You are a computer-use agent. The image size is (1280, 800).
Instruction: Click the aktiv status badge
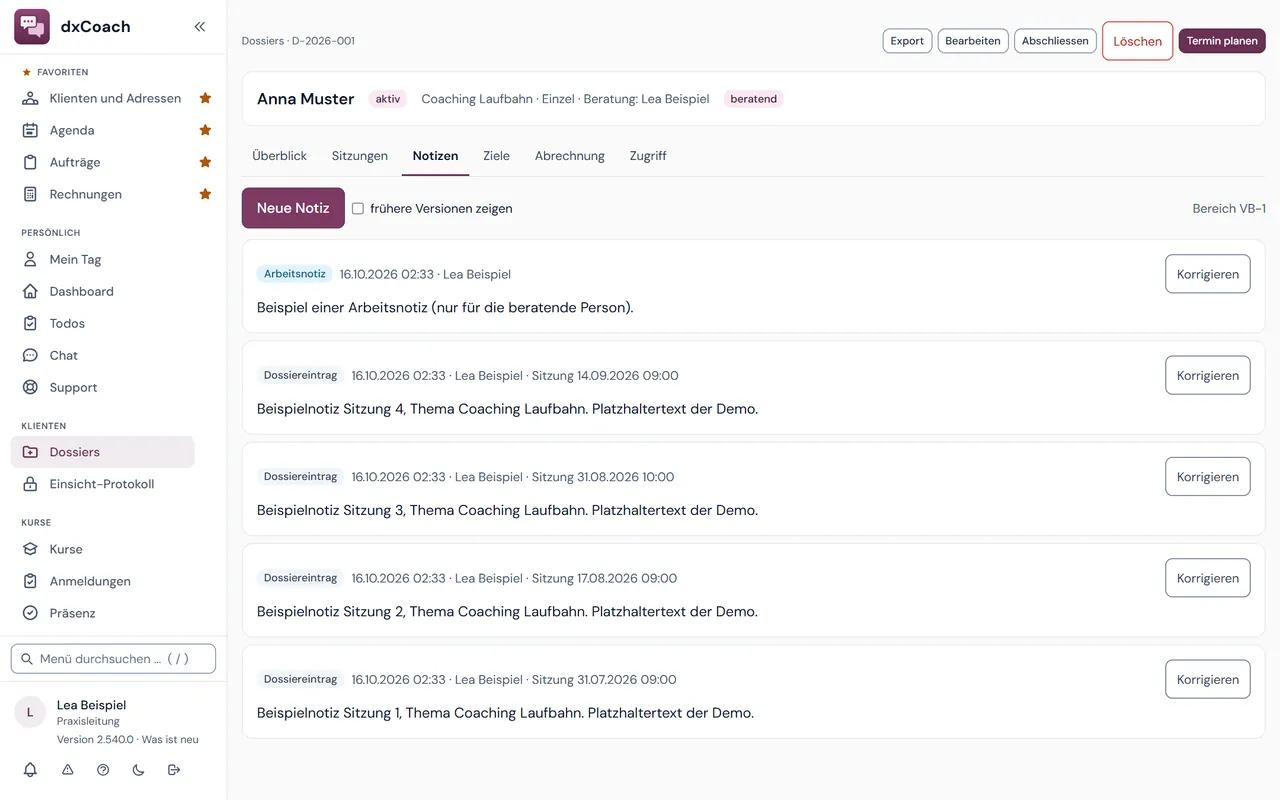388,99
